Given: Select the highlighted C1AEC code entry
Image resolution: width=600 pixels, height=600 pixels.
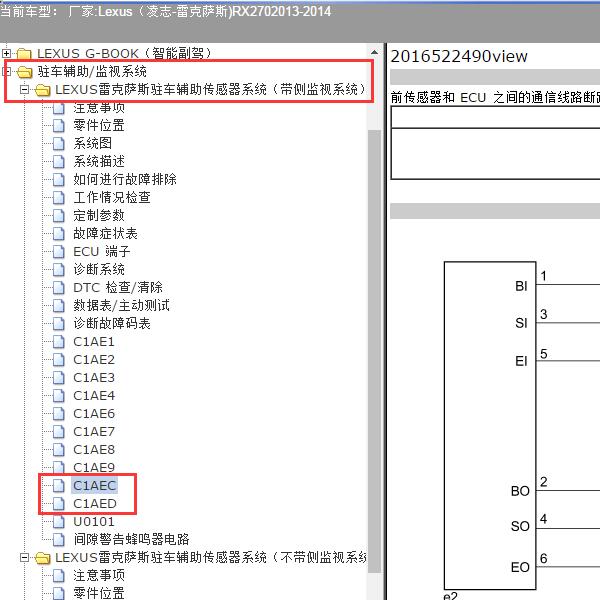Looking at the screenshot, I should 95,485.
